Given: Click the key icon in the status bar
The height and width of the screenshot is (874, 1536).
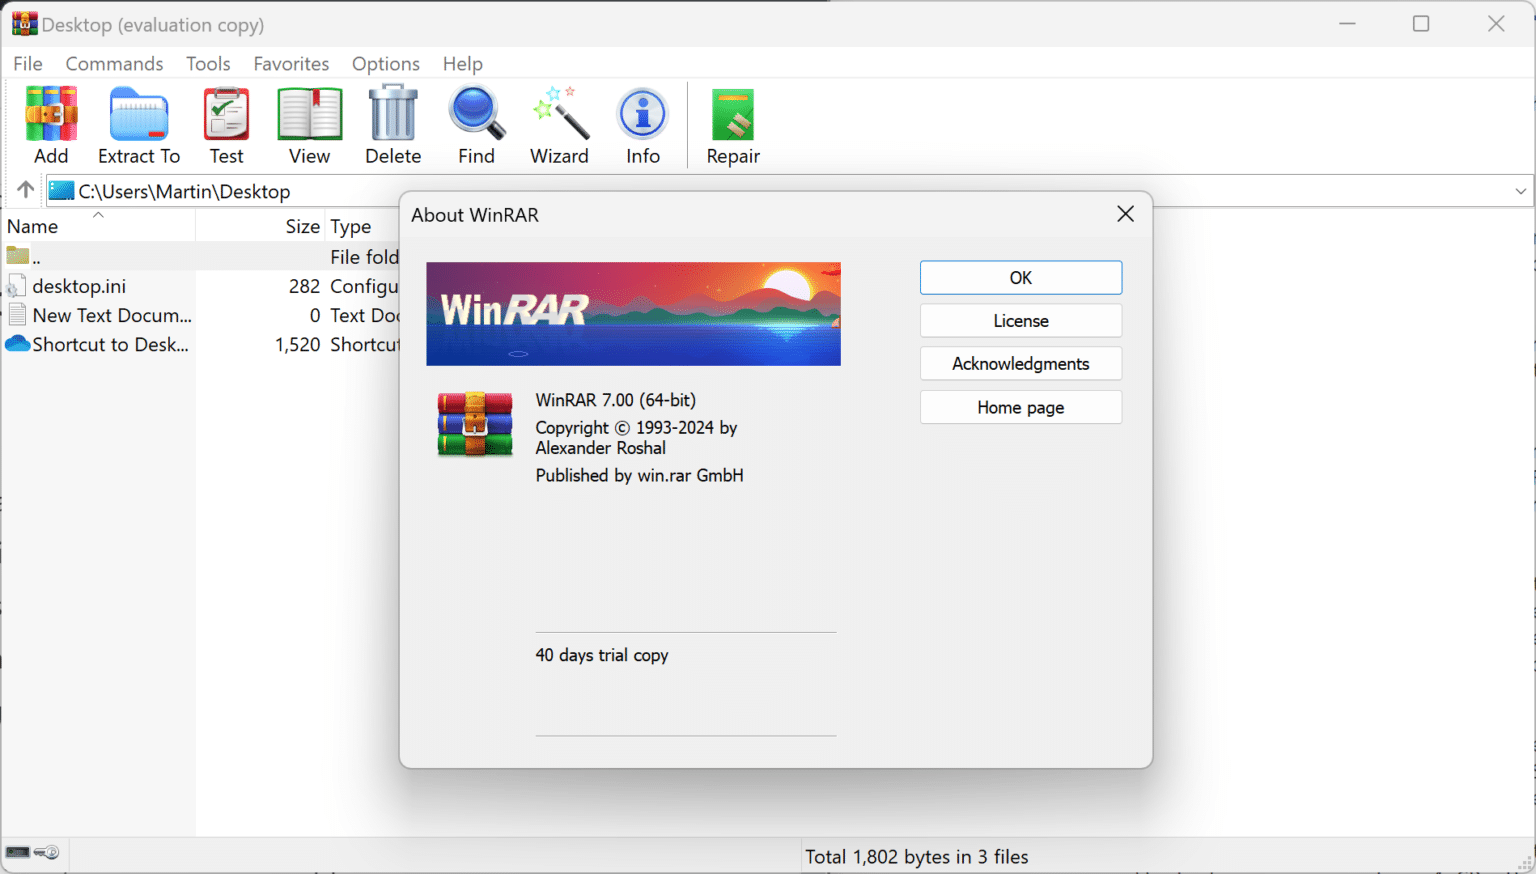Looking at the screenshot, I should tap(44, 853).
